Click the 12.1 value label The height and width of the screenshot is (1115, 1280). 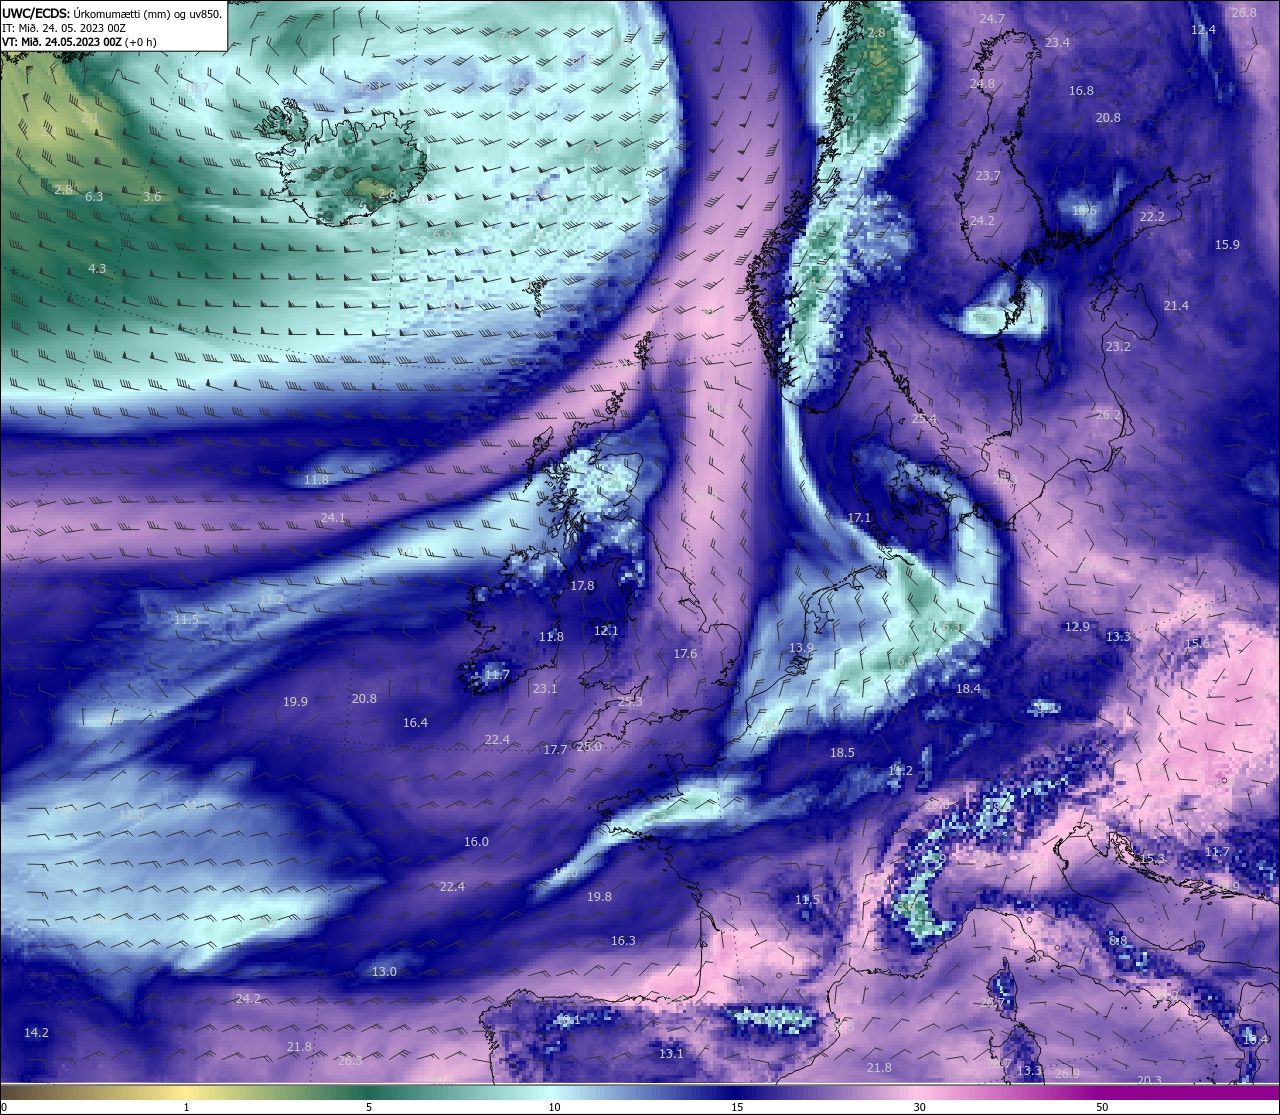click(x=606, y=631)
